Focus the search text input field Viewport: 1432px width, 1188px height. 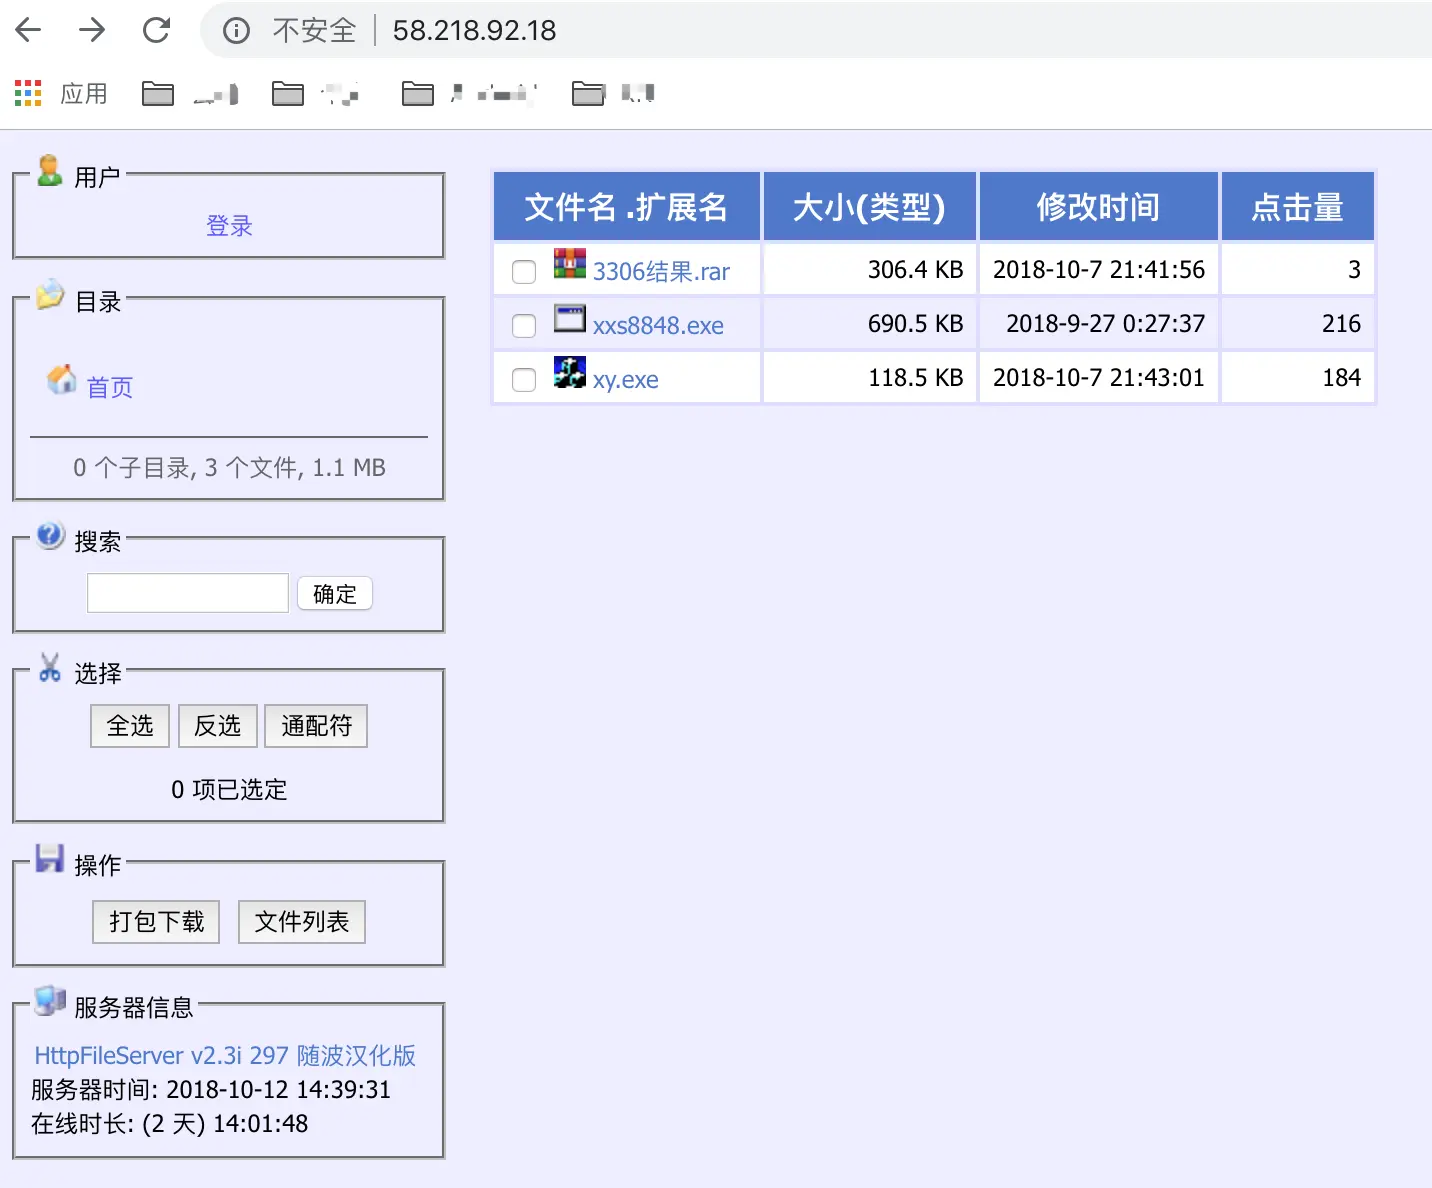(x=188, y=593)
